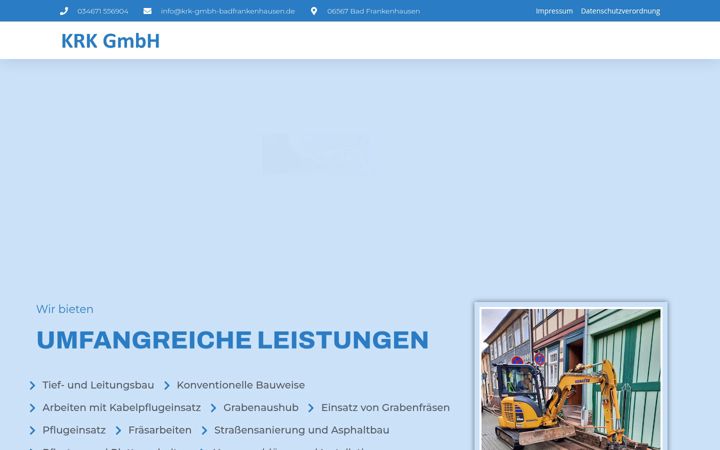The image size is (720, 450).
Task: Click chevron before Grabenaushub
Action: pyautogui.click(x=213, y=408)
